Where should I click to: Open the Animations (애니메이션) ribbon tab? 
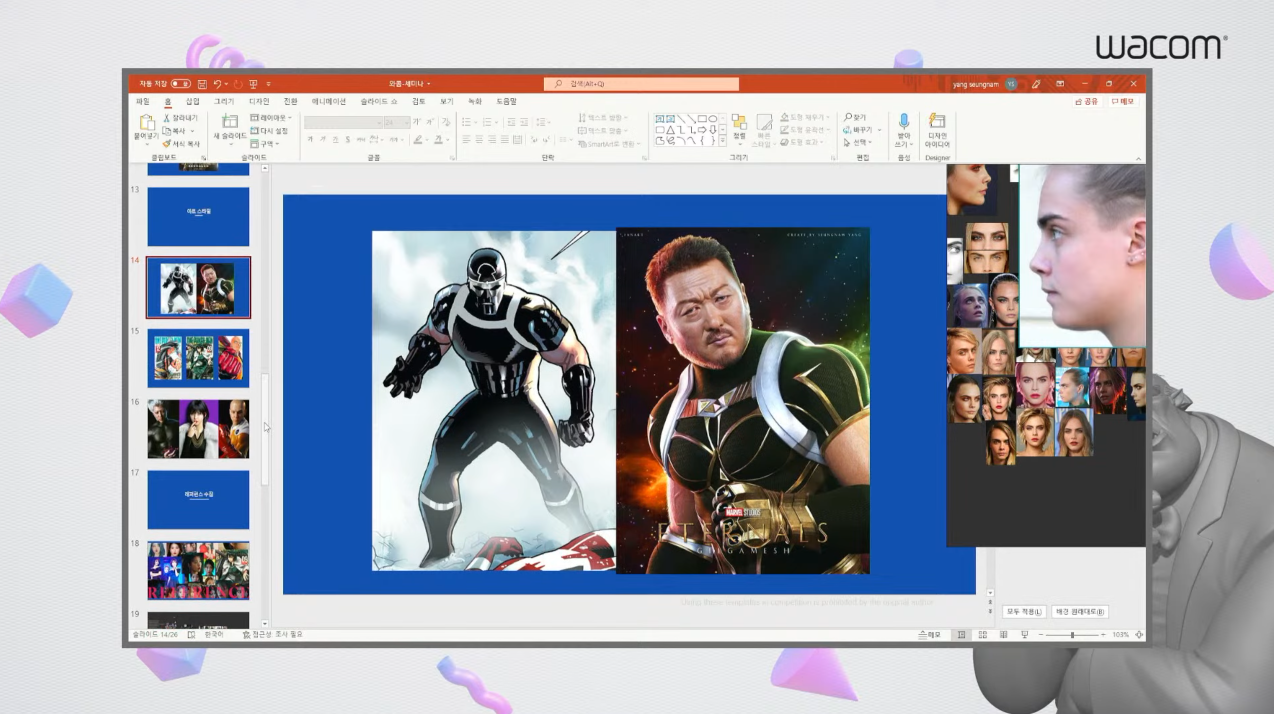click(x=329, y=101)
